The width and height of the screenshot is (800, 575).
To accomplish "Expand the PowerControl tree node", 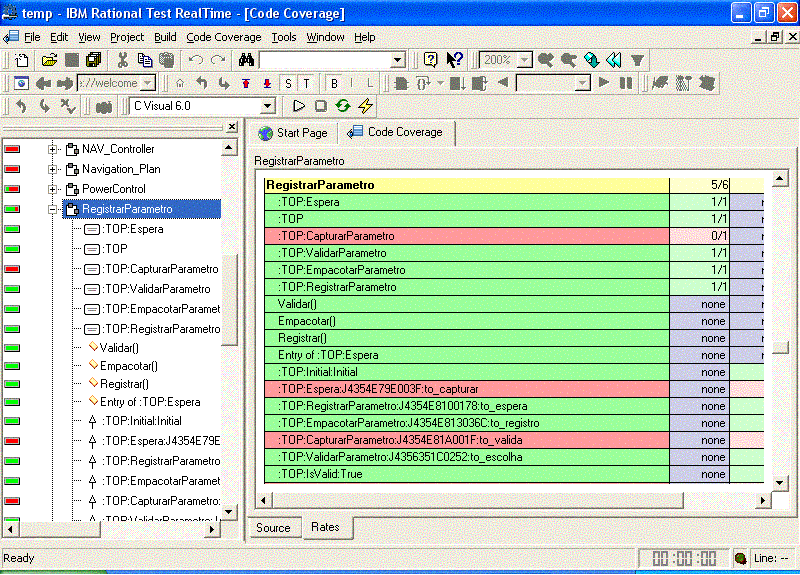I will [x=52, y=189].
